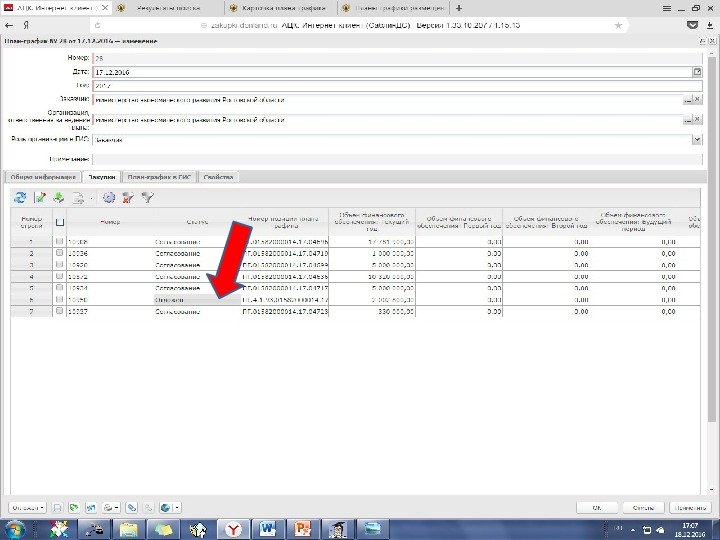
Task: Click the printer icon in bottom toolbar
Action: click(x=108, y=507)
